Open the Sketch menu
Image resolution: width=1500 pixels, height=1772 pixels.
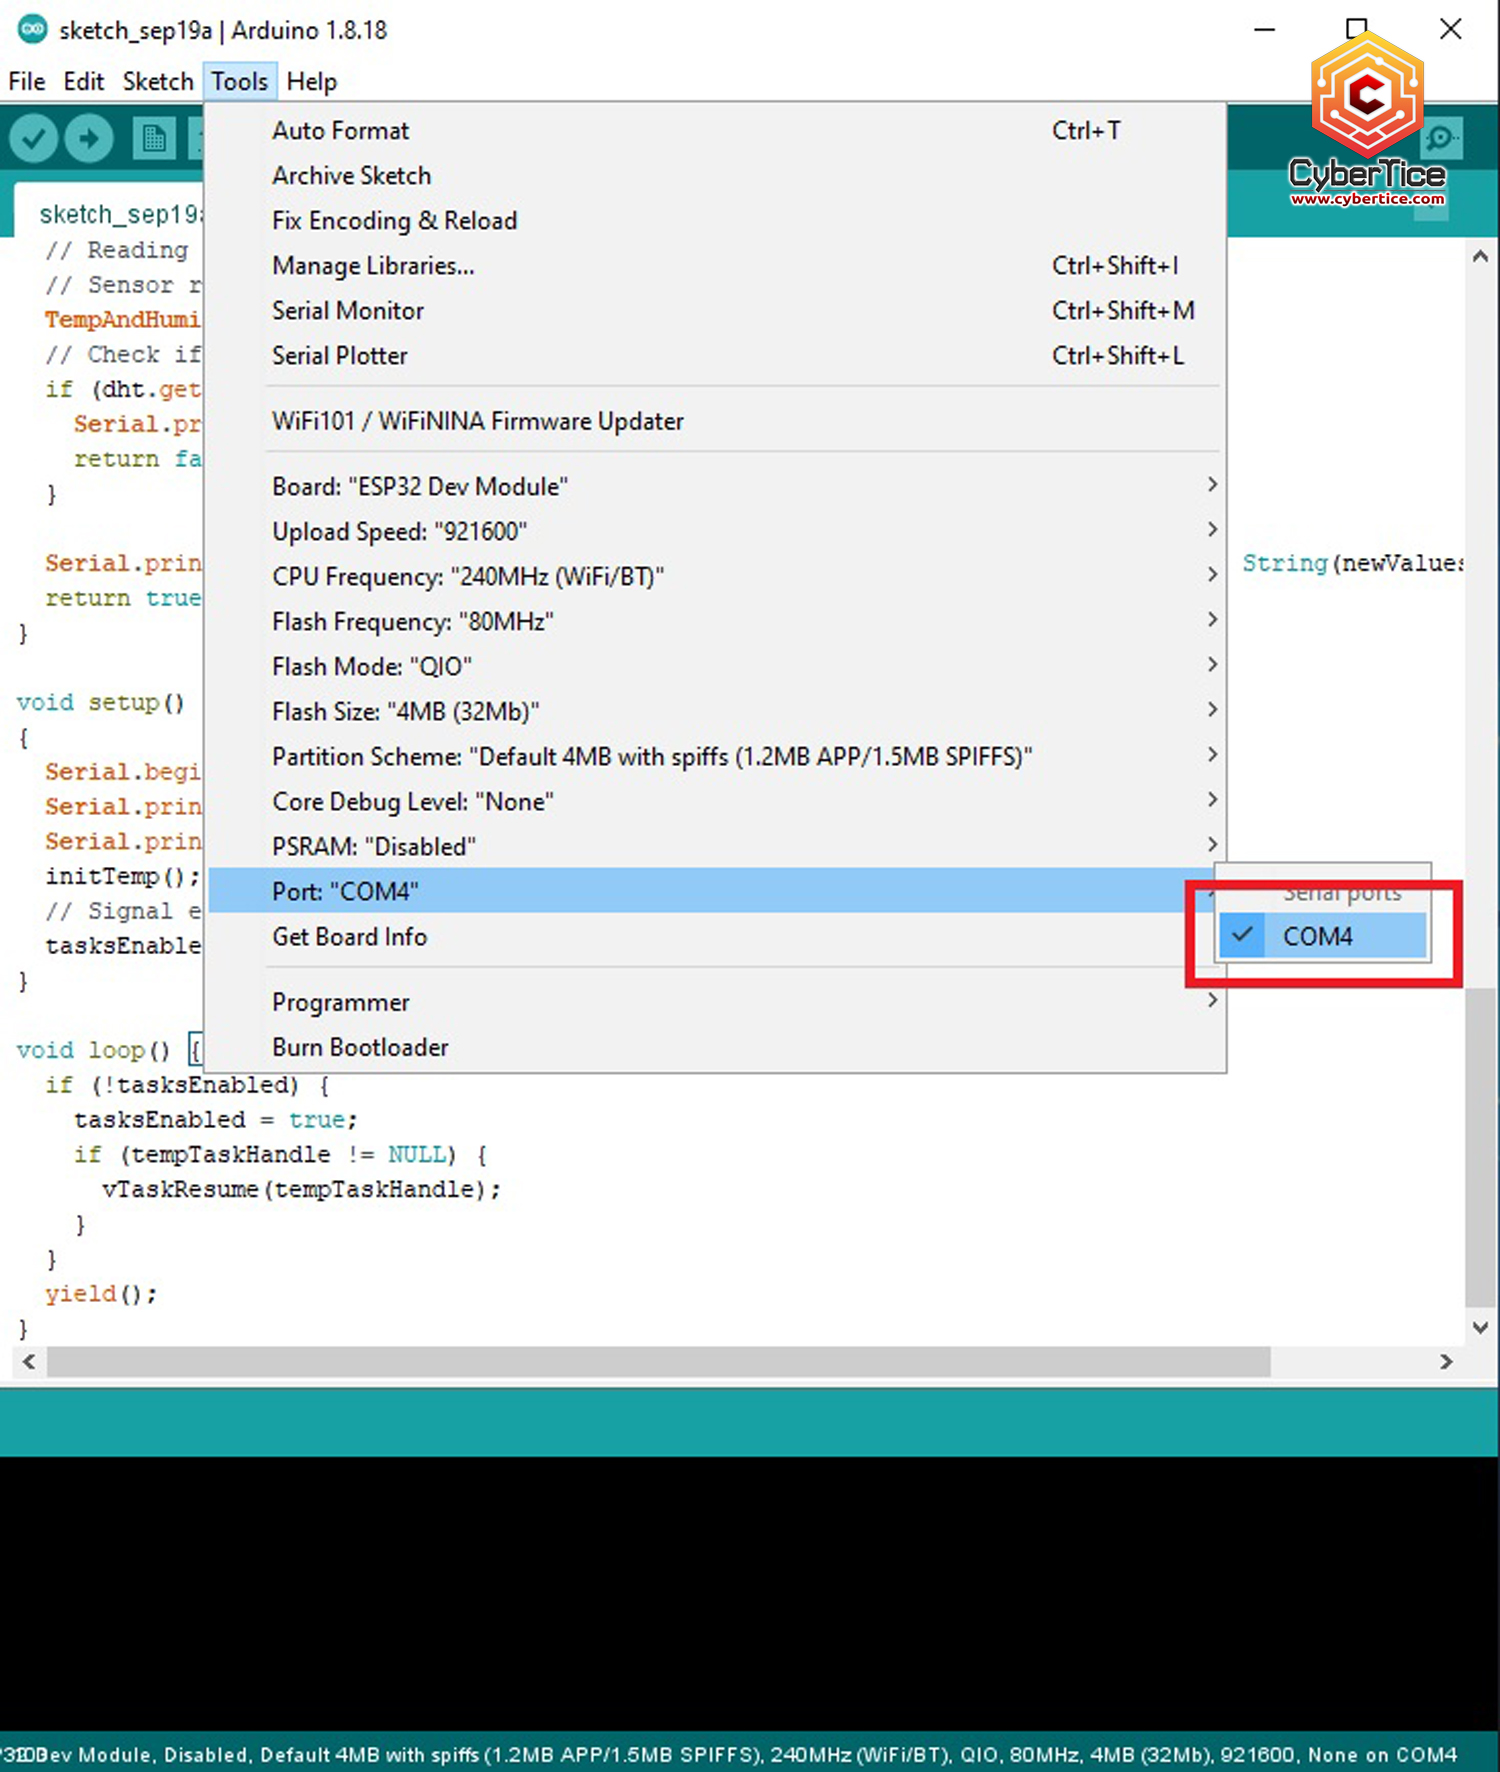click(157, 82)
